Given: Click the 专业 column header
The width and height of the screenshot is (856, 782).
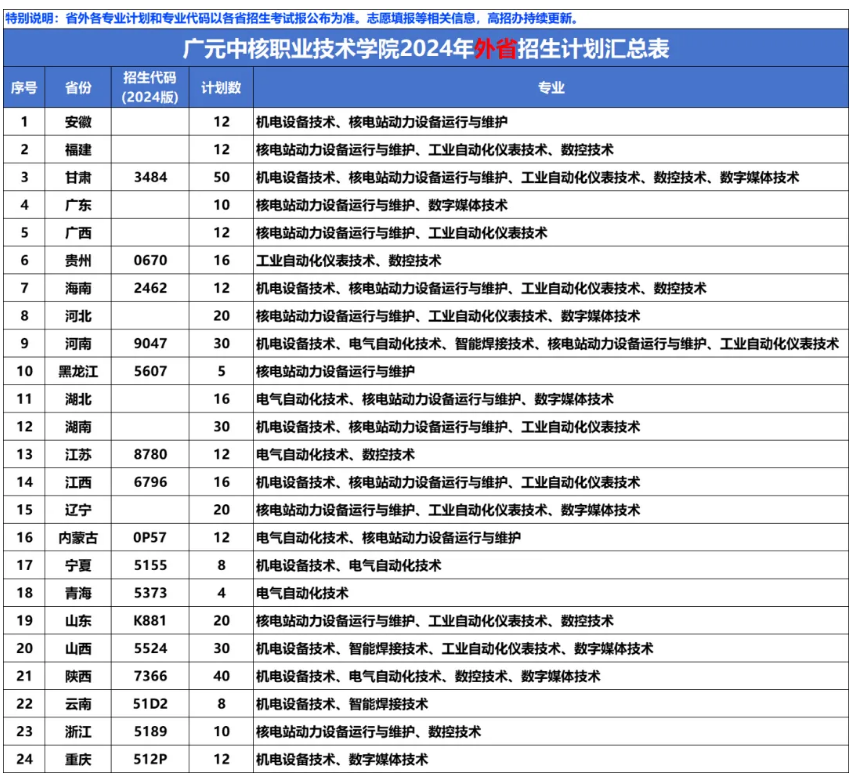Looking at the screenshot, I should click(551, 88).
